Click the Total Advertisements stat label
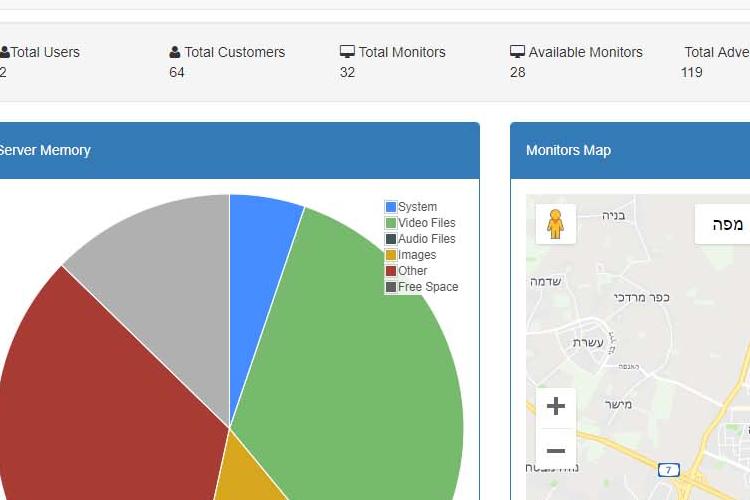Image resolution: width=750 pixels, height=500 pixels. [716, 52]
